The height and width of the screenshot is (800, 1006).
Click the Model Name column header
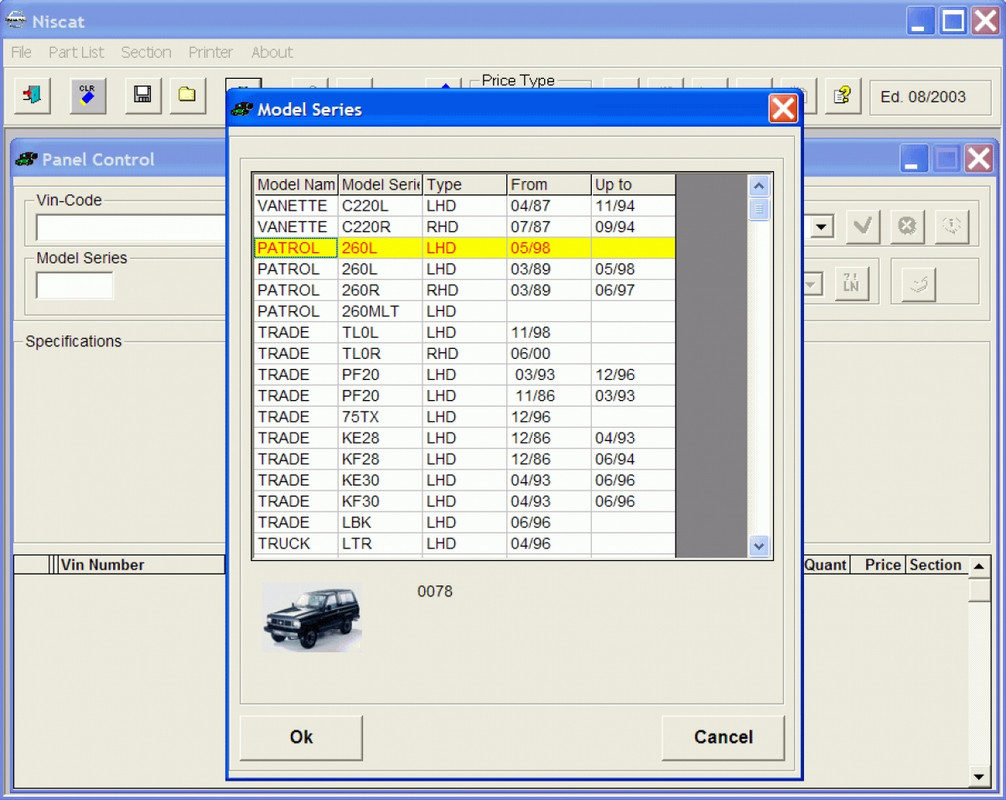tap(296, 185)
